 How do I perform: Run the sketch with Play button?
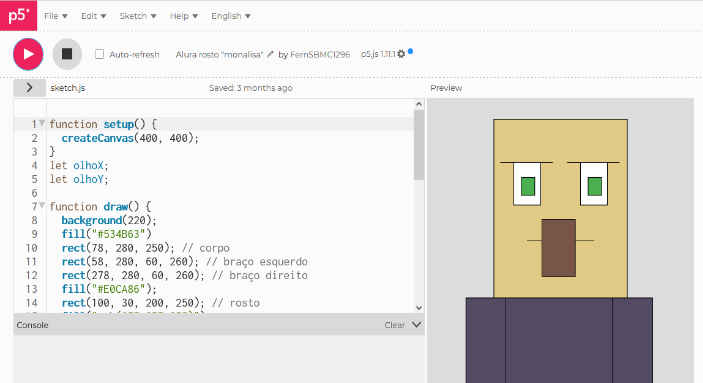pyautogui.click(x=28, y=54)
